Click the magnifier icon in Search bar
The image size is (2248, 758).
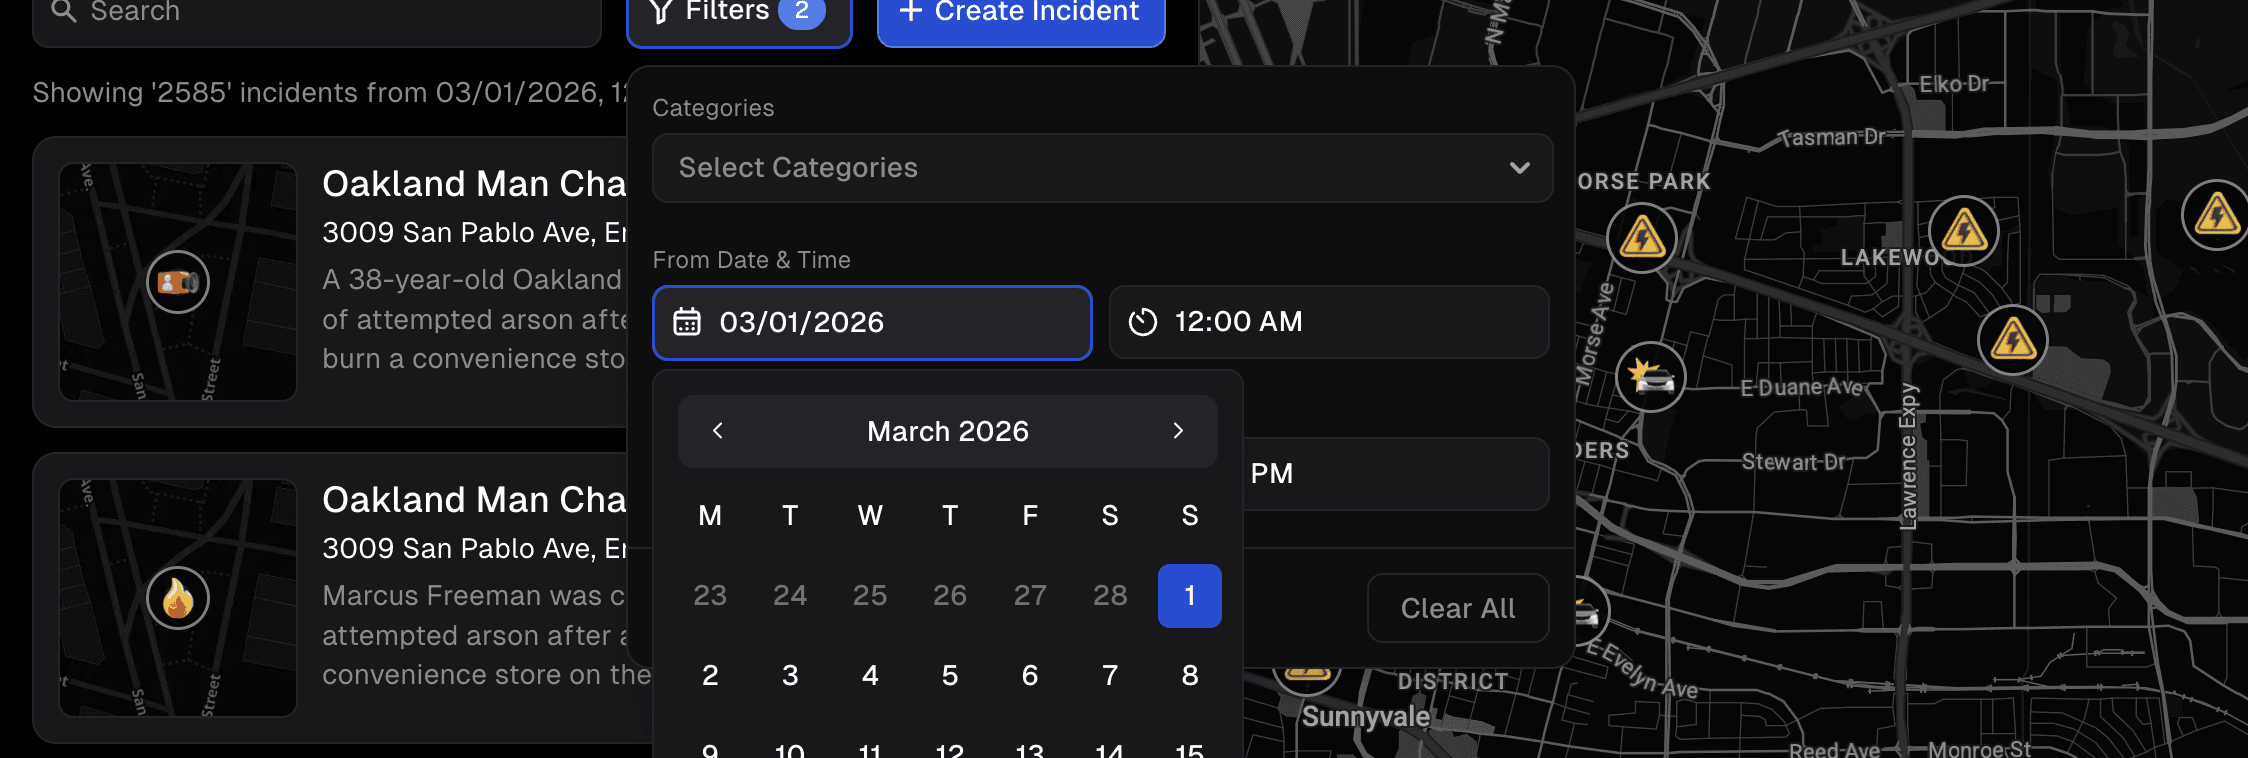coord(64,11)
